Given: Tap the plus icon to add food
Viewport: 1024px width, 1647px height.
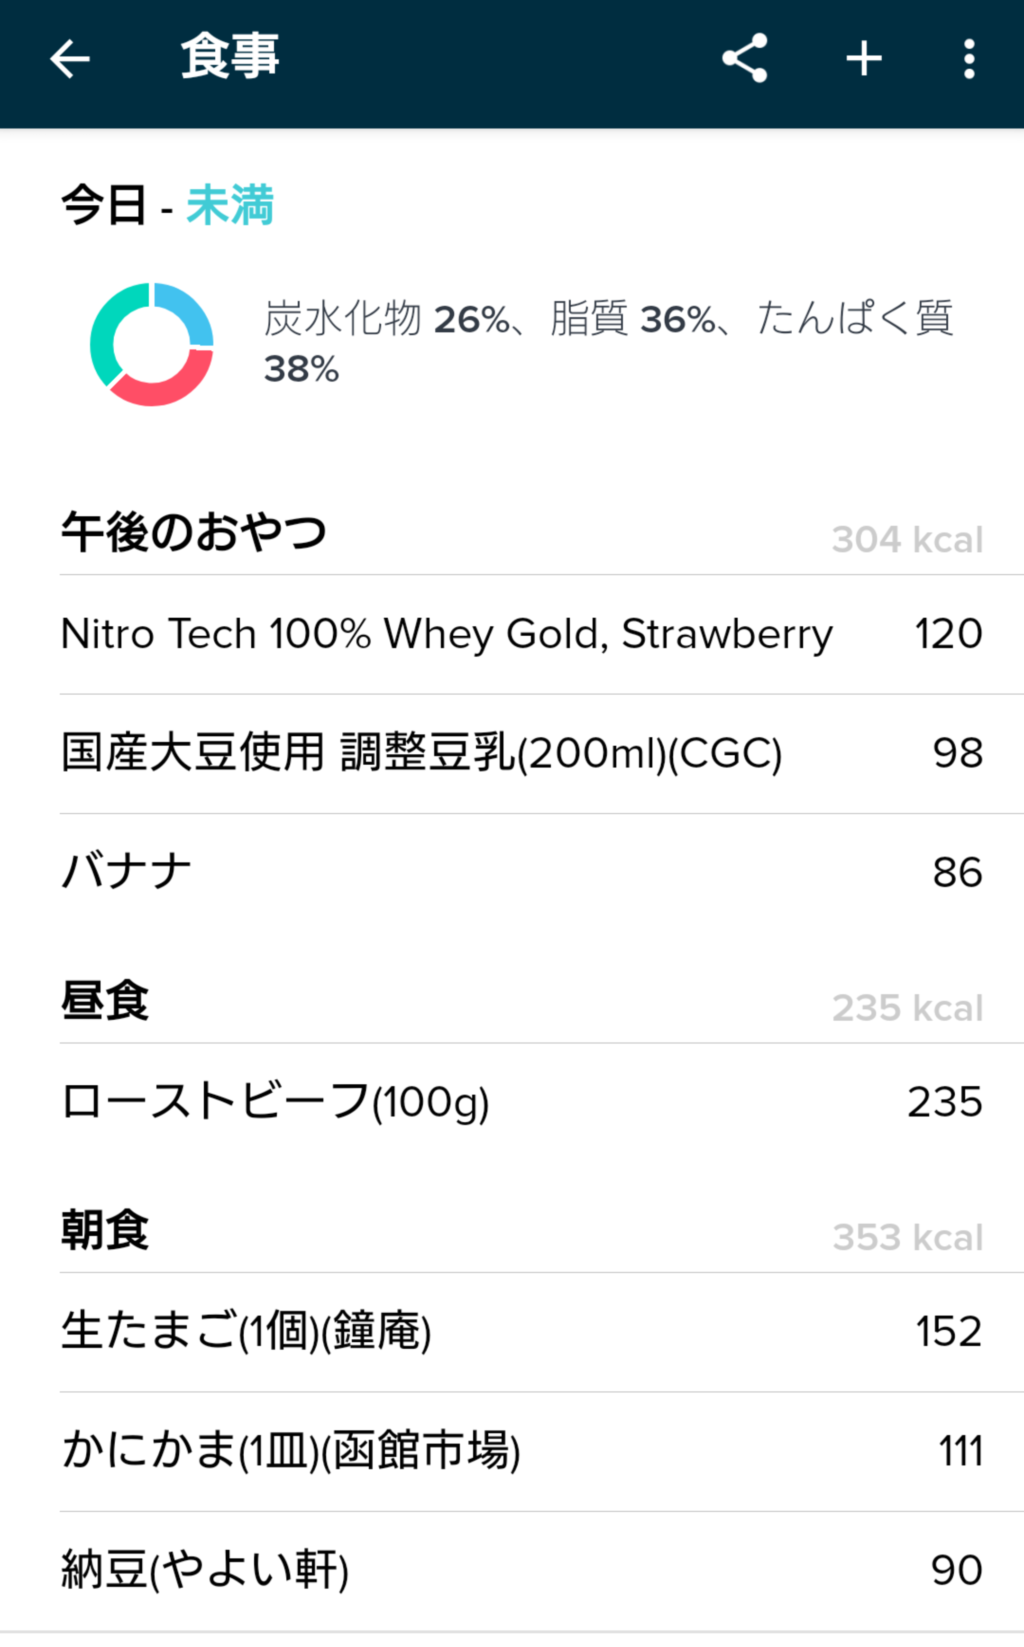Looking at the screenshot, I should (864, 59).
